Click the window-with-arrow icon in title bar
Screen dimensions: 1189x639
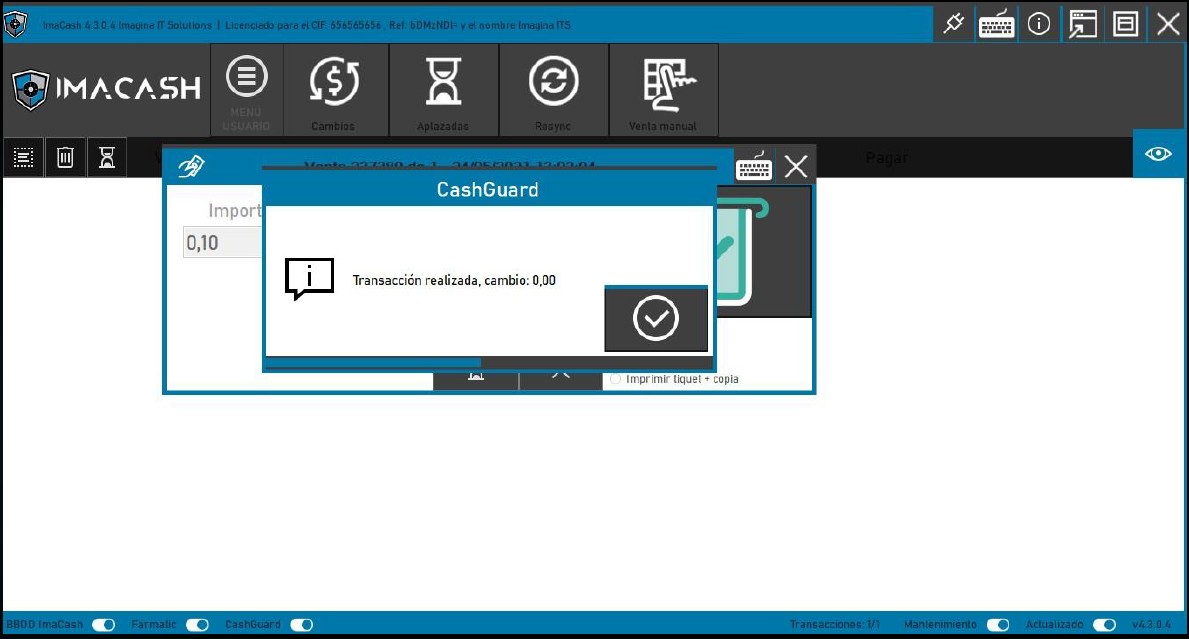(x=1082, y=24)
